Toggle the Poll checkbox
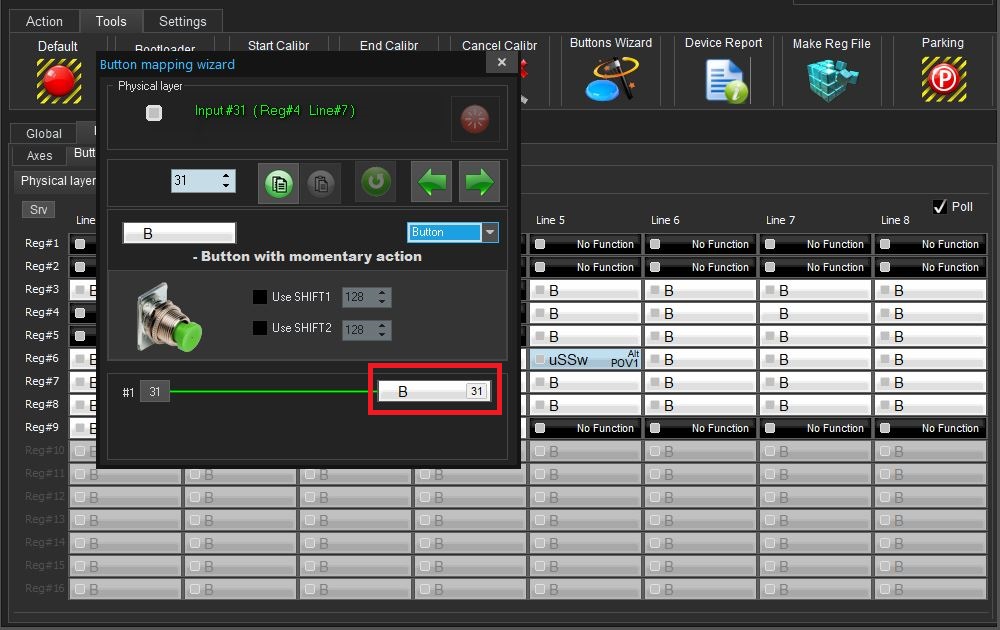The height and width of the screenshot is (630, 1000). click(939, 207)
